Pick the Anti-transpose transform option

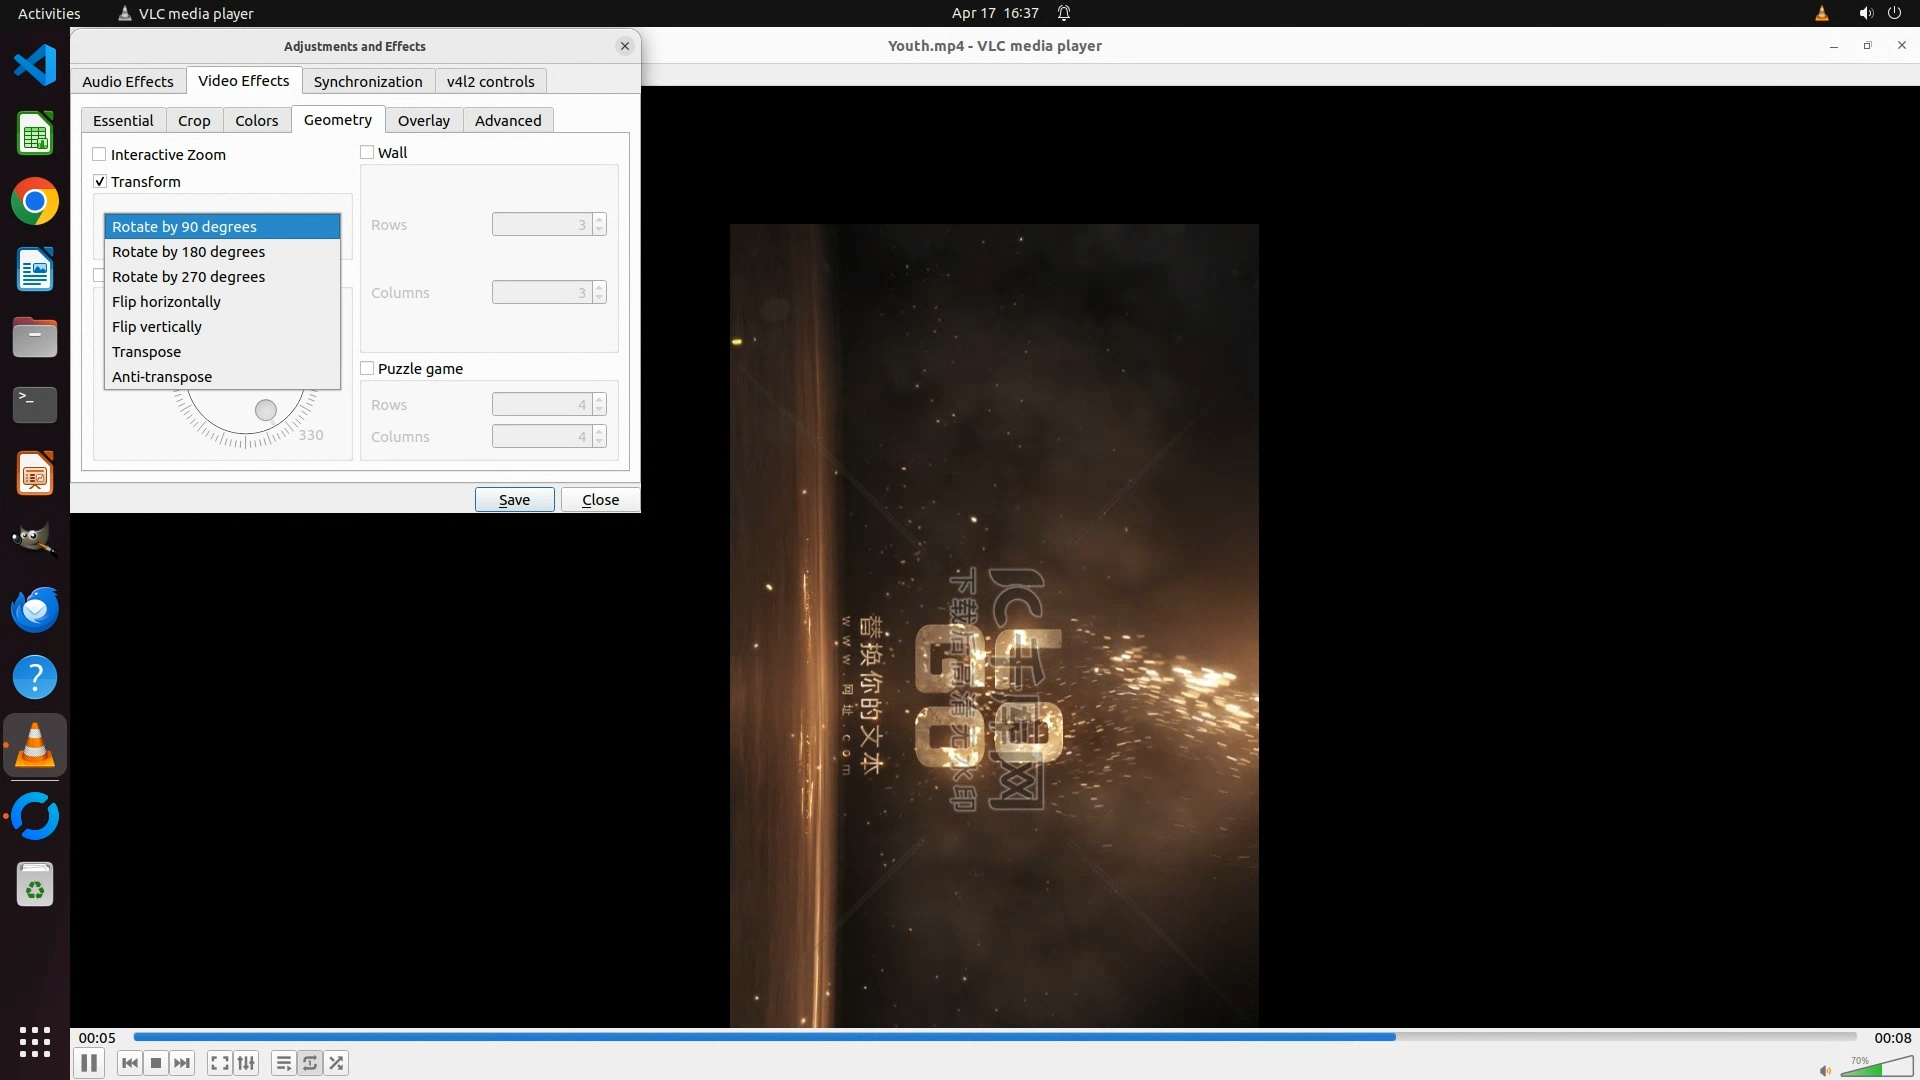tap(162, 377)
